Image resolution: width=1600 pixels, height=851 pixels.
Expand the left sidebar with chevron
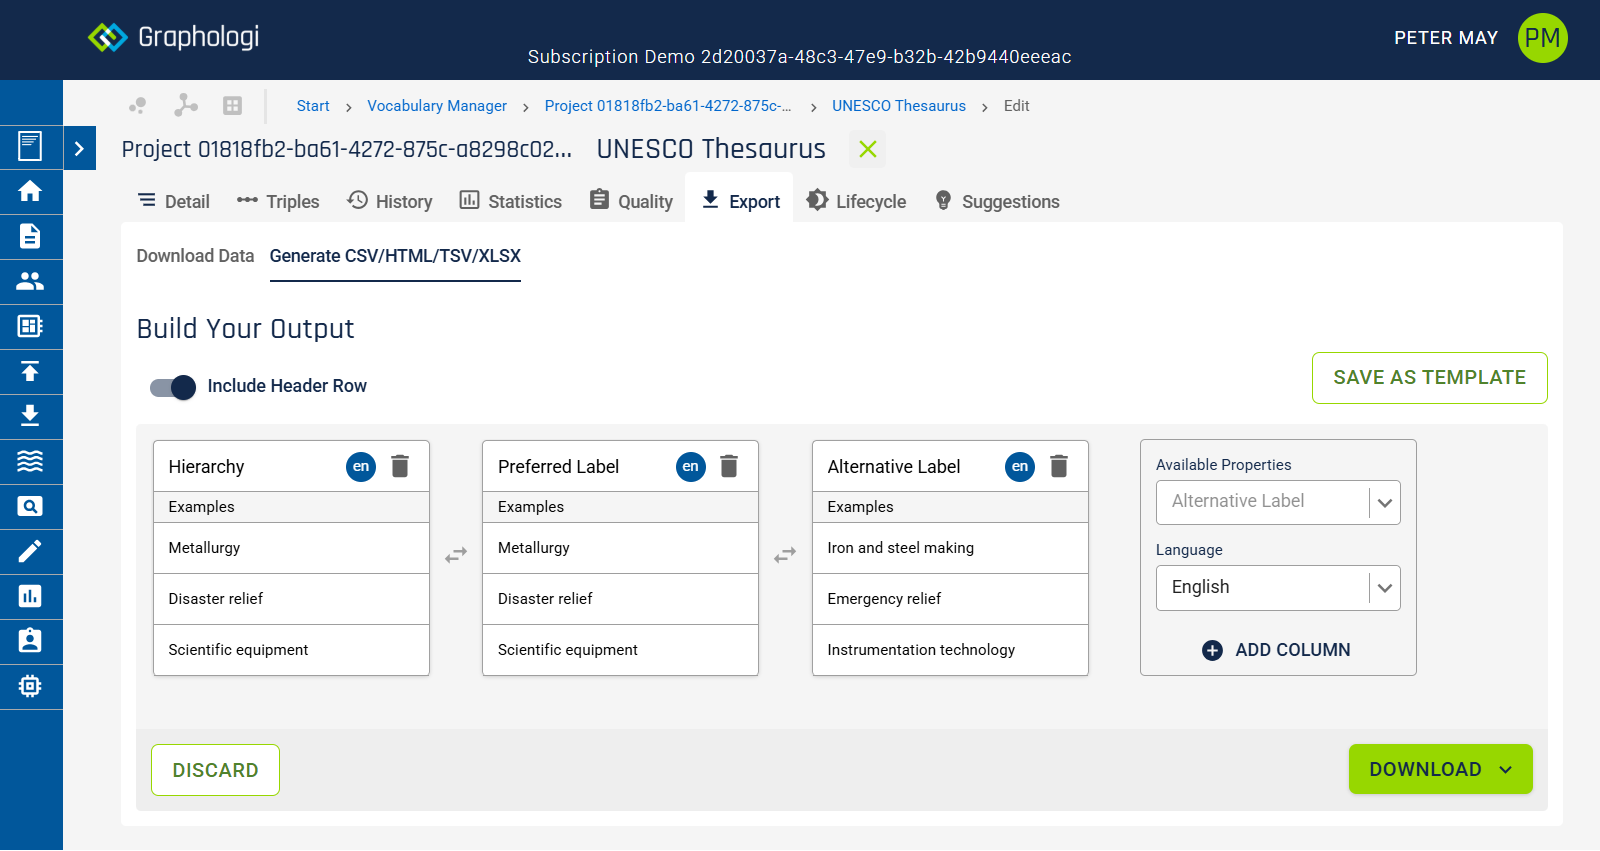click(79, 148)
